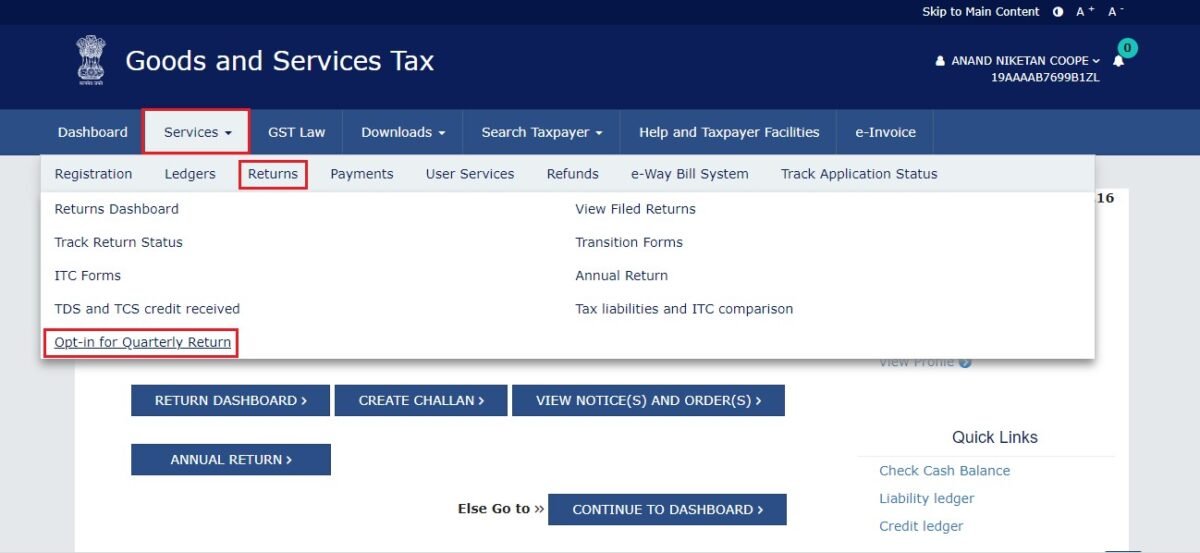
Task: Select the Returns submenu tab
Action: pos(273,174)
